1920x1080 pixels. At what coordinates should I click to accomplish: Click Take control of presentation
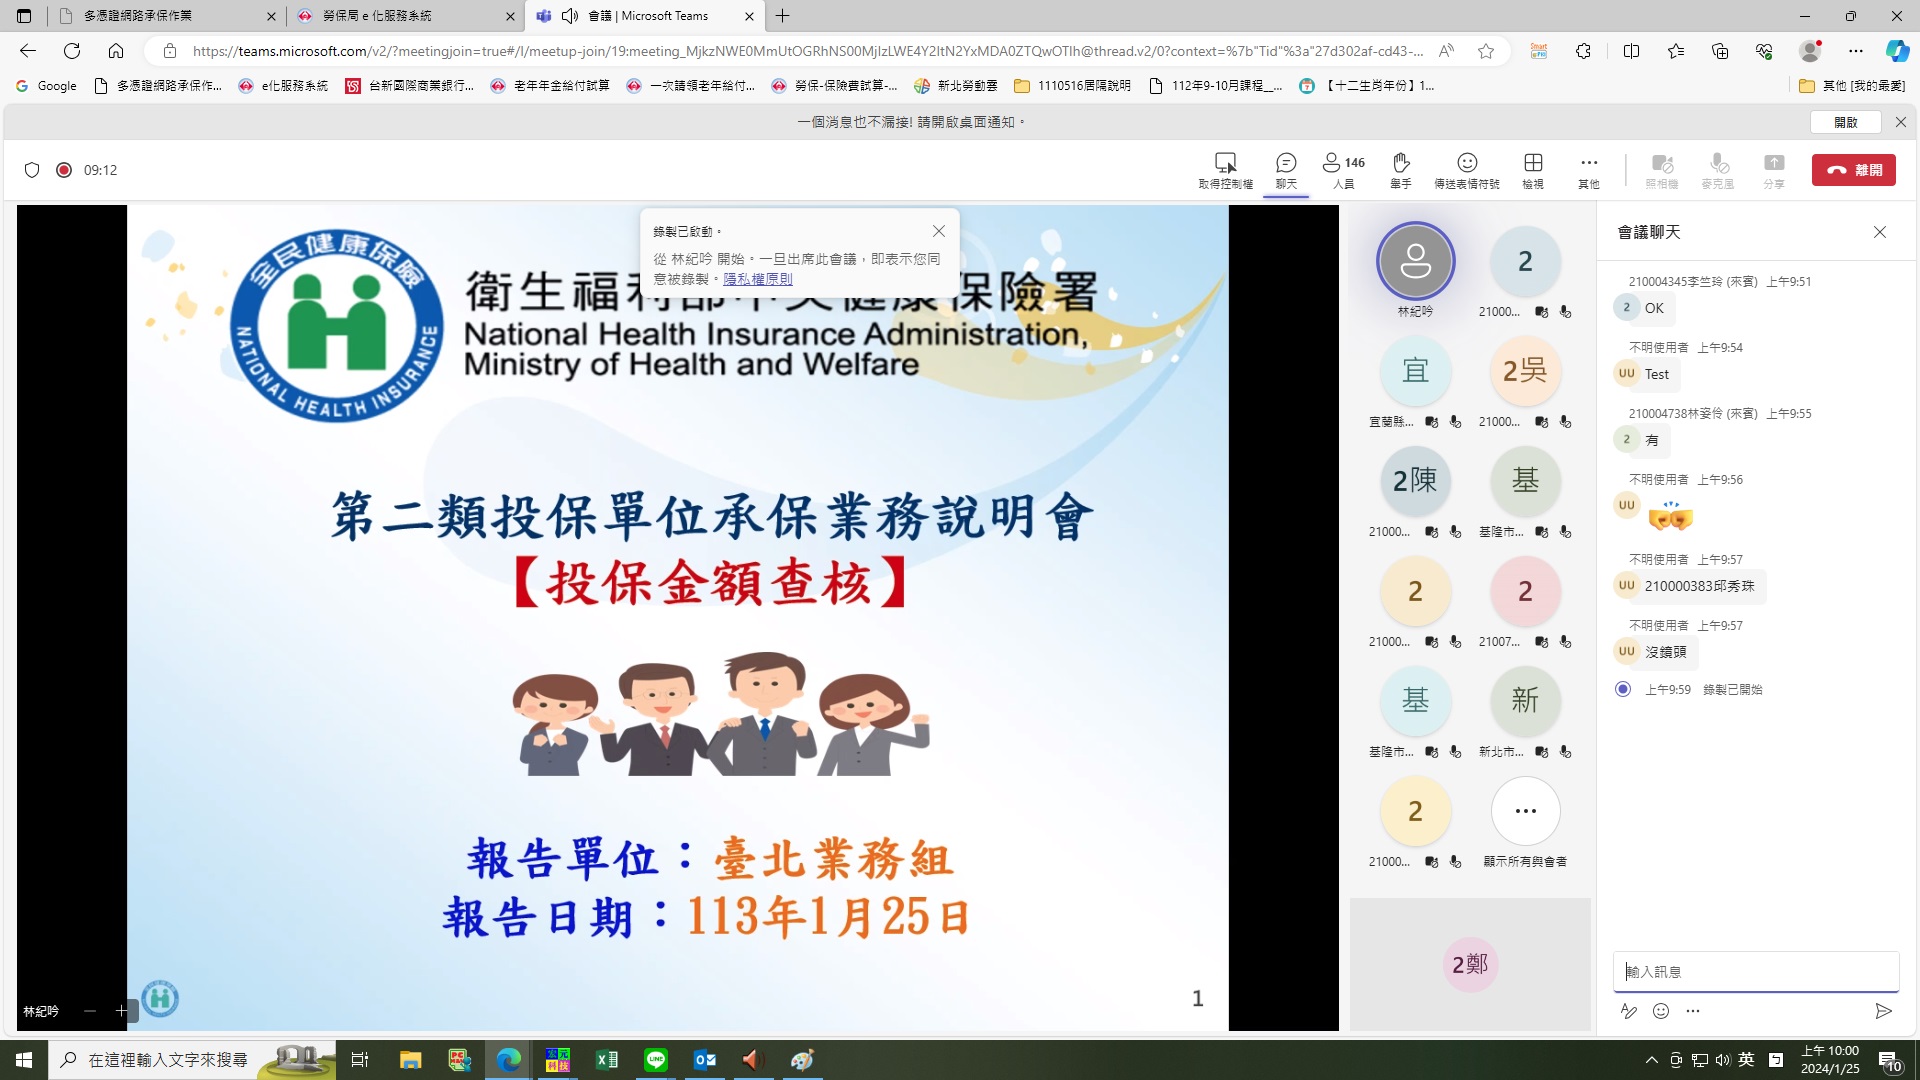click(1225, 169)
